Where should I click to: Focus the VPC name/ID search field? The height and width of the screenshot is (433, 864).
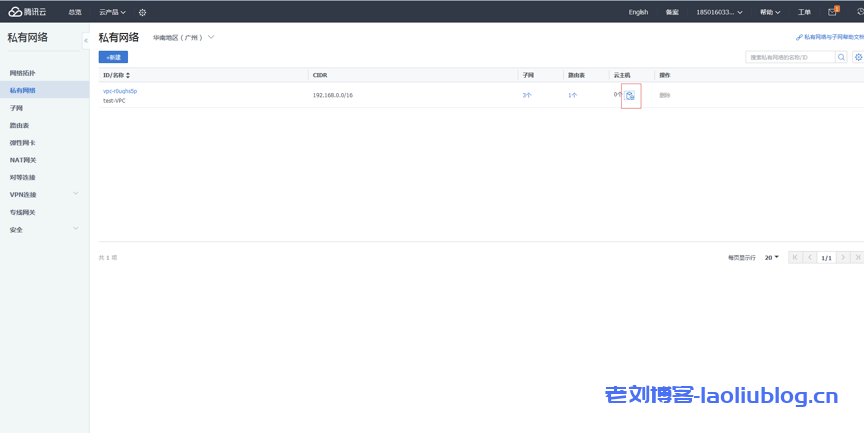[x=789, y=57]
